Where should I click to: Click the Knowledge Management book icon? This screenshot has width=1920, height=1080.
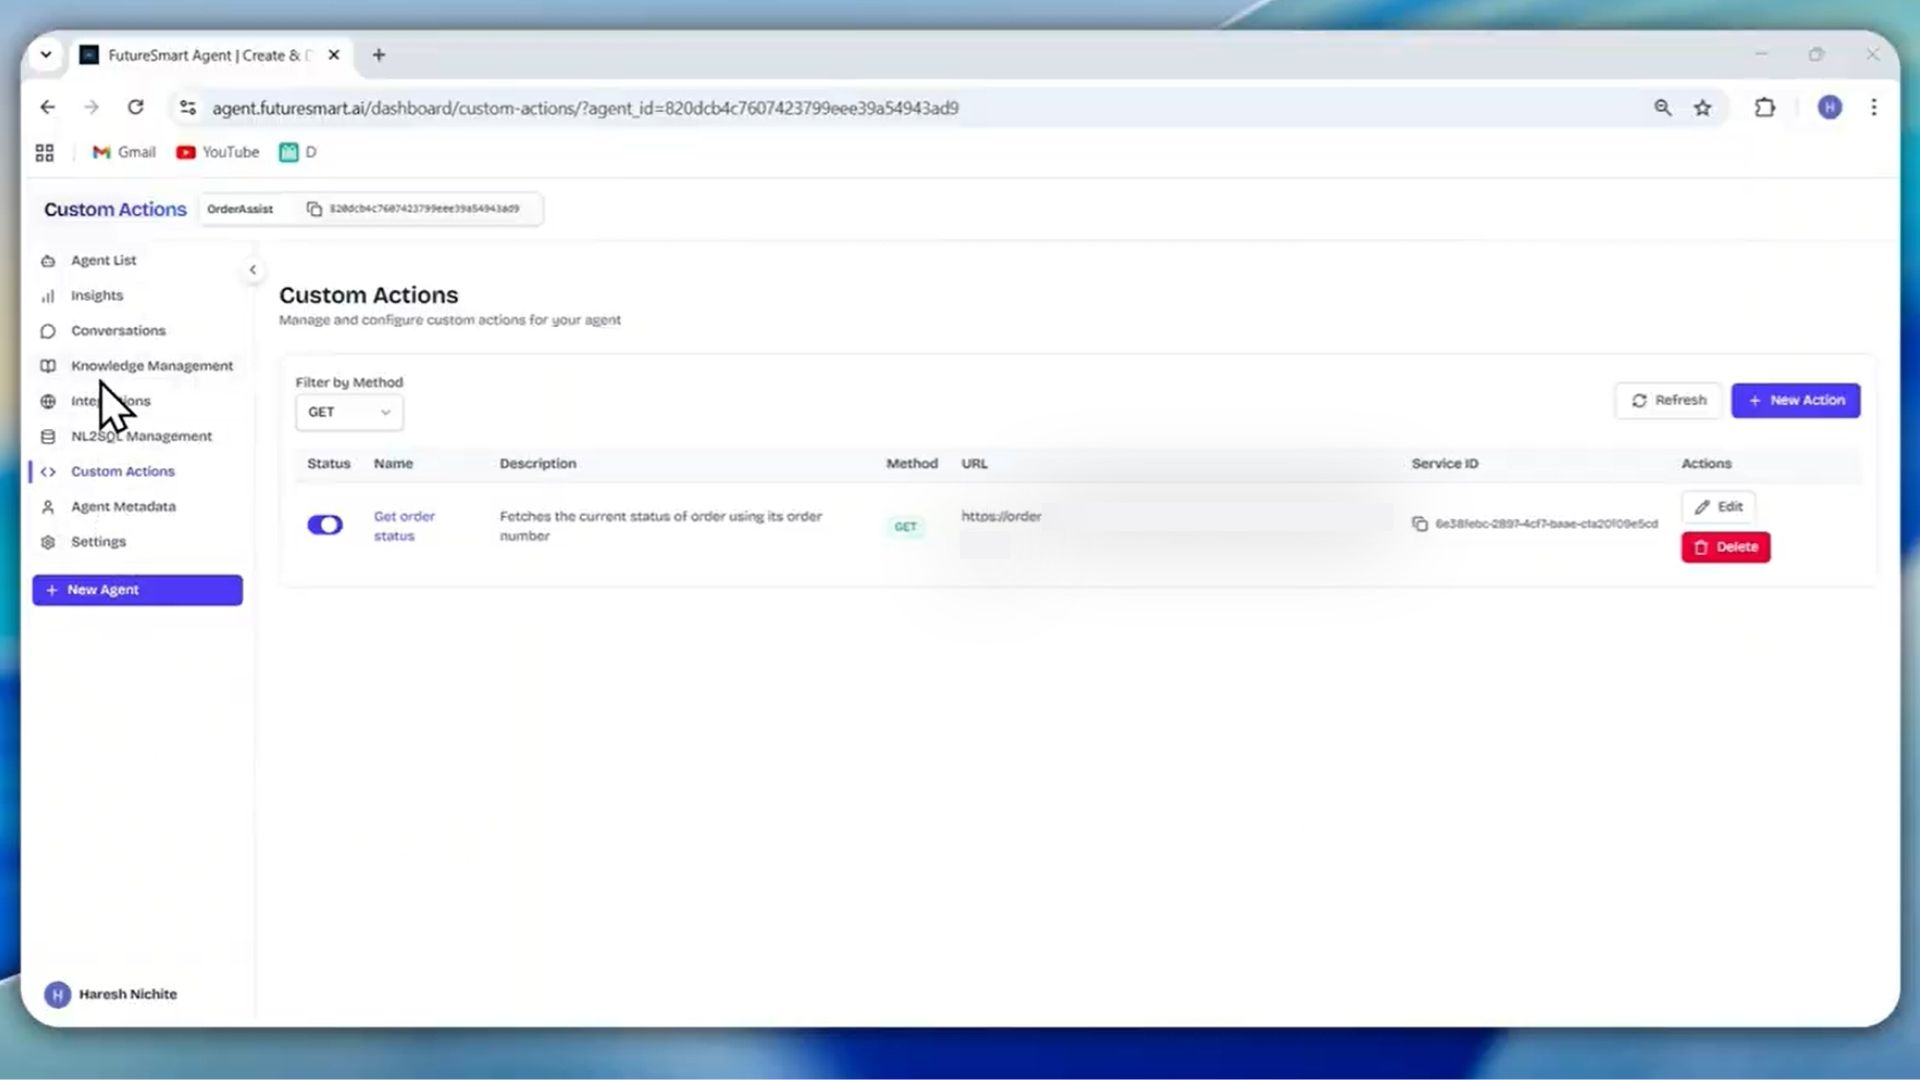pos(48,365)
